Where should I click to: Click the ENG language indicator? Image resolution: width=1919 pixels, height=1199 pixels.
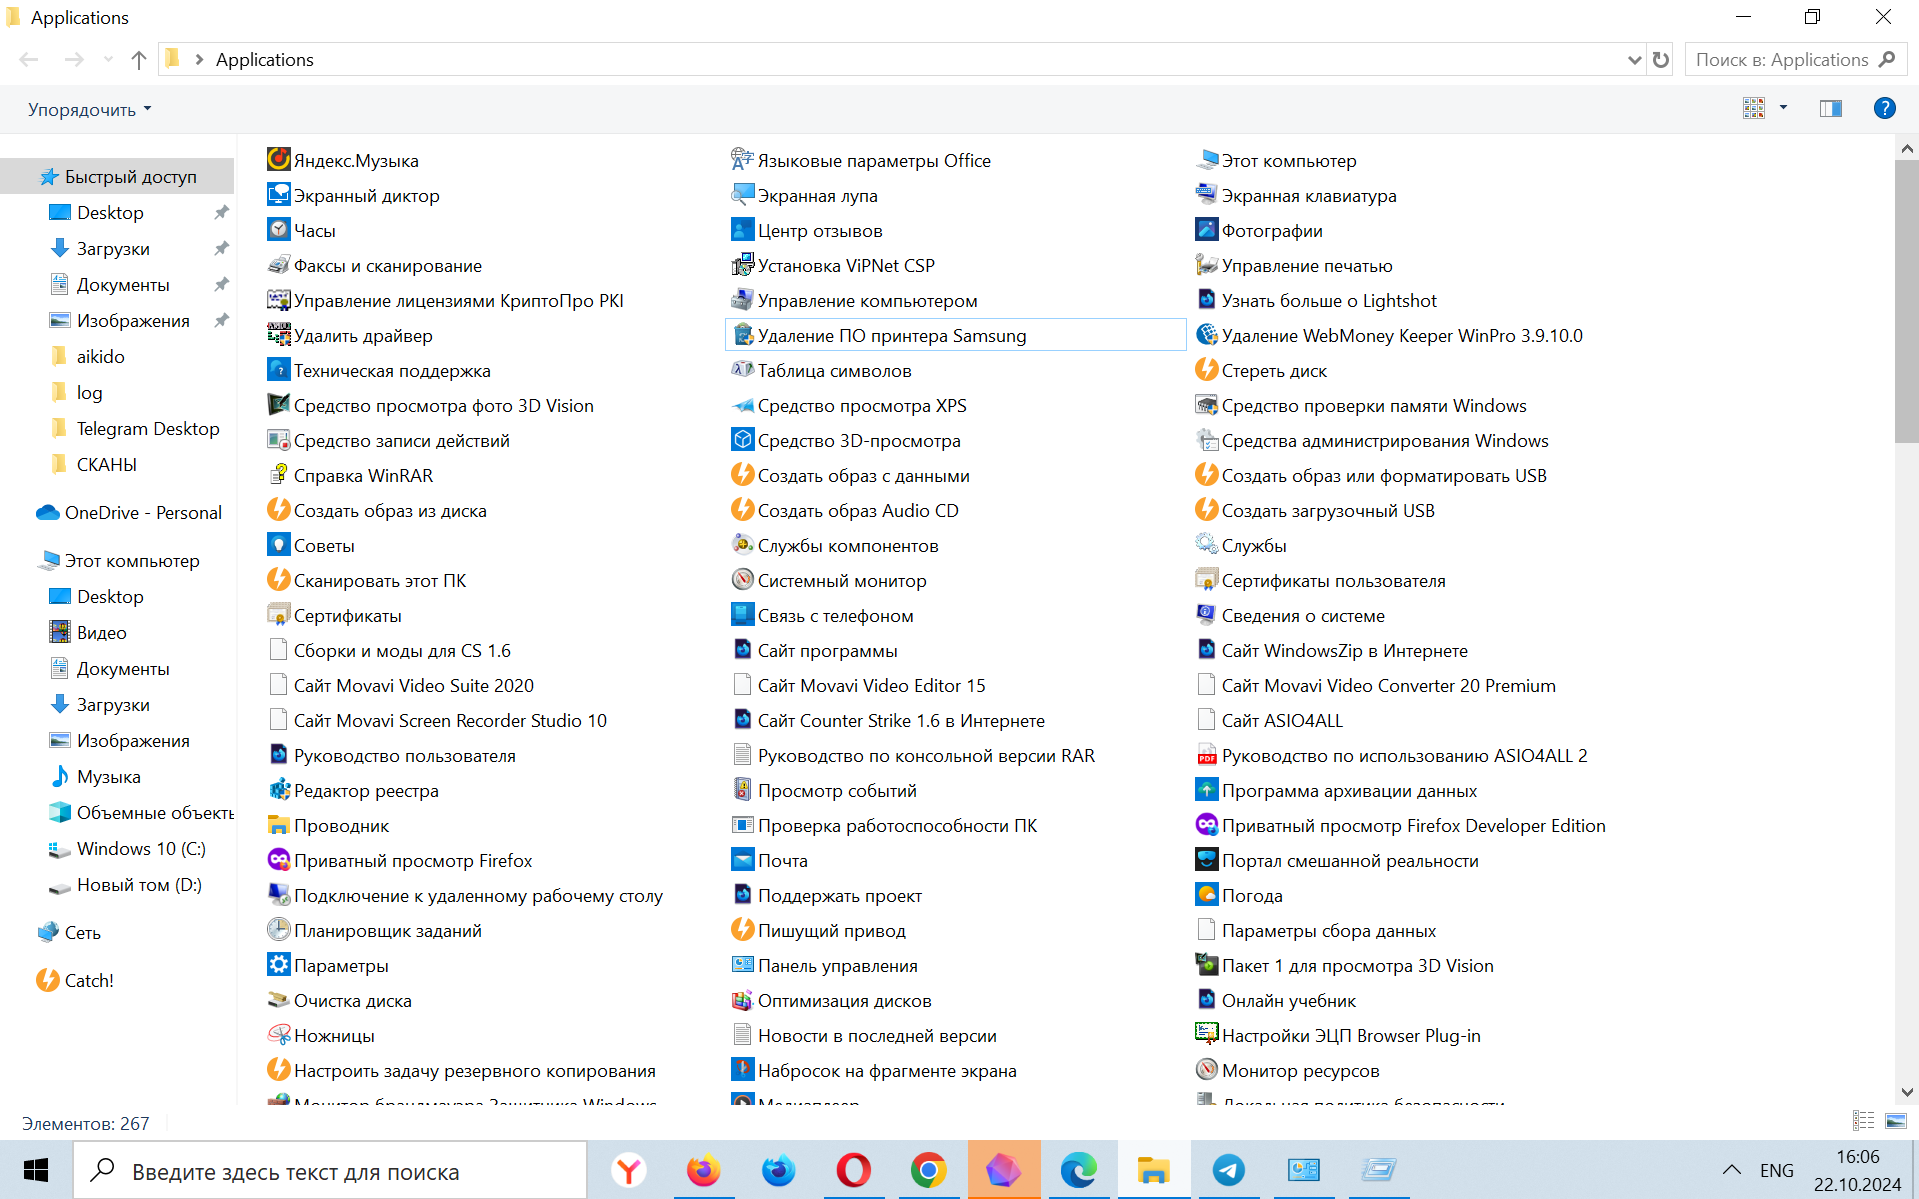pos(1777,1170)
